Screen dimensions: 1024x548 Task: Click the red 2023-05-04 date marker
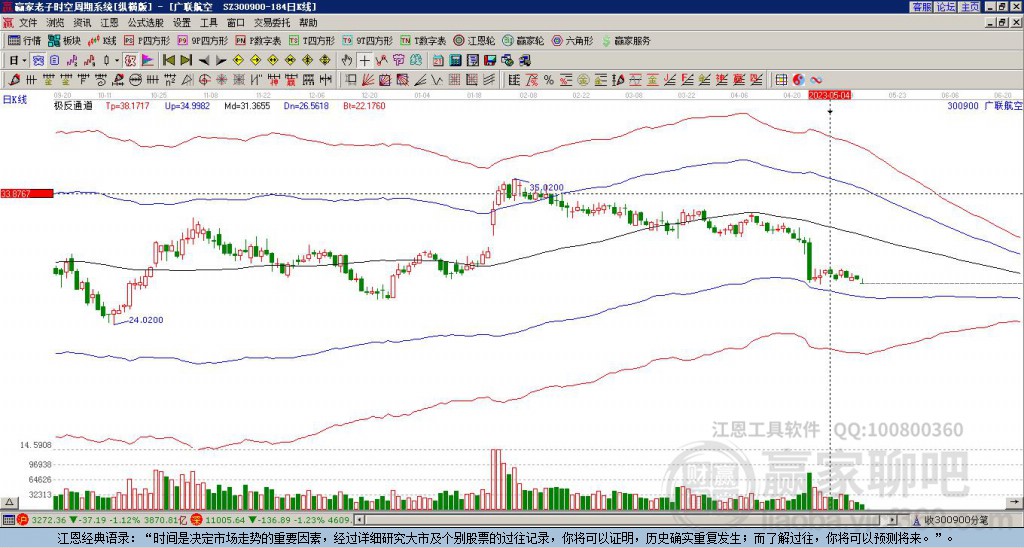point(829,95)
